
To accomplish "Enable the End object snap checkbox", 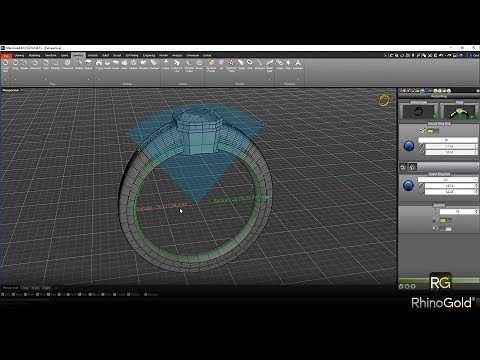I will point(3,294).
